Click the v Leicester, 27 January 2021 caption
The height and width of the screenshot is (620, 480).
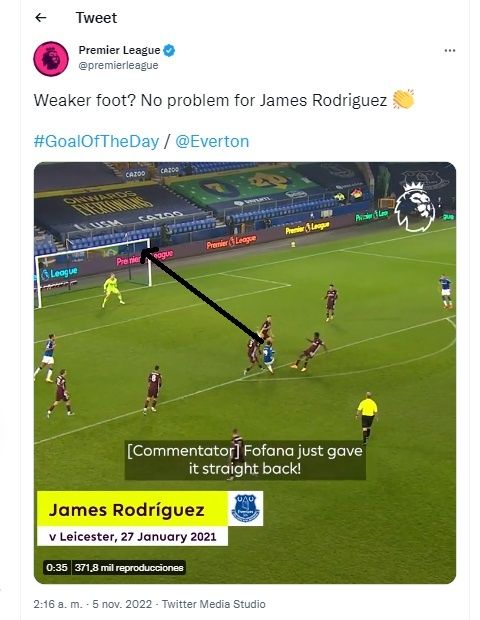click(x=132, y=537)
